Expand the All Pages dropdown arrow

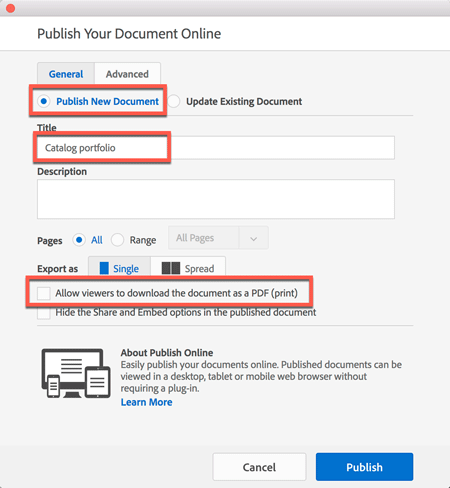click(254, 238)
